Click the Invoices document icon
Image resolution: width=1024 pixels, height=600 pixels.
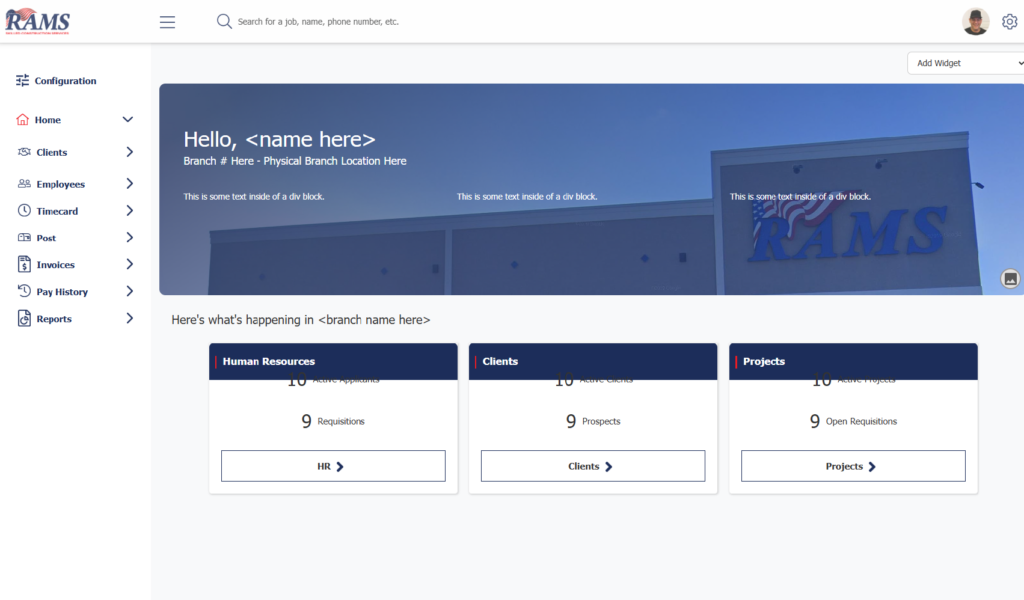pyautogui.click(x=24, y=265)
